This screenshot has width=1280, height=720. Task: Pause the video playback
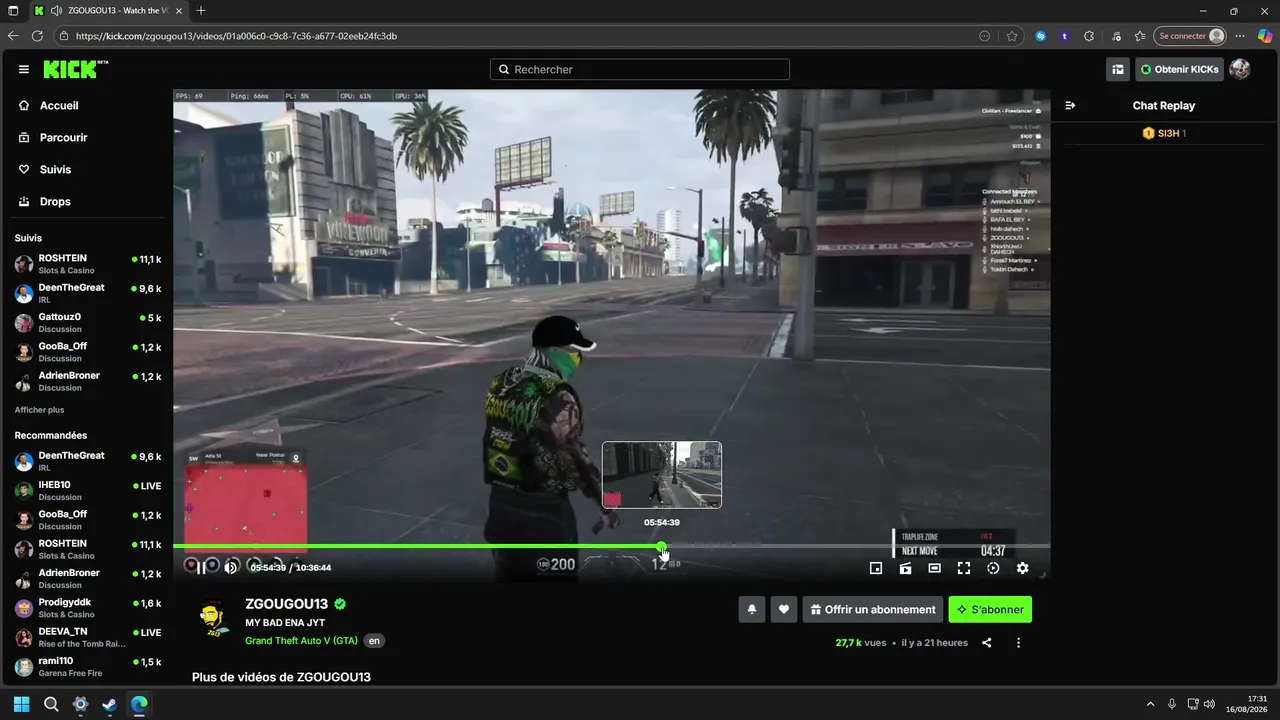[201, 567]
